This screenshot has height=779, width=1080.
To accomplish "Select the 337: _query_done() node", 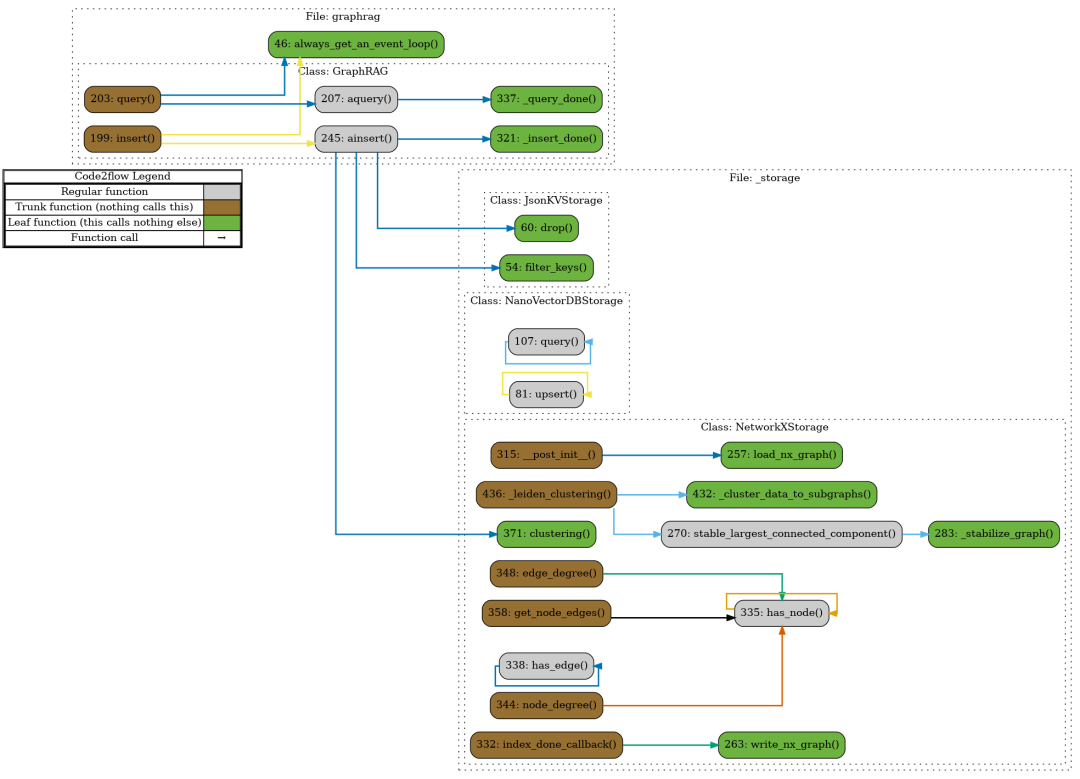I will (546, 99).
